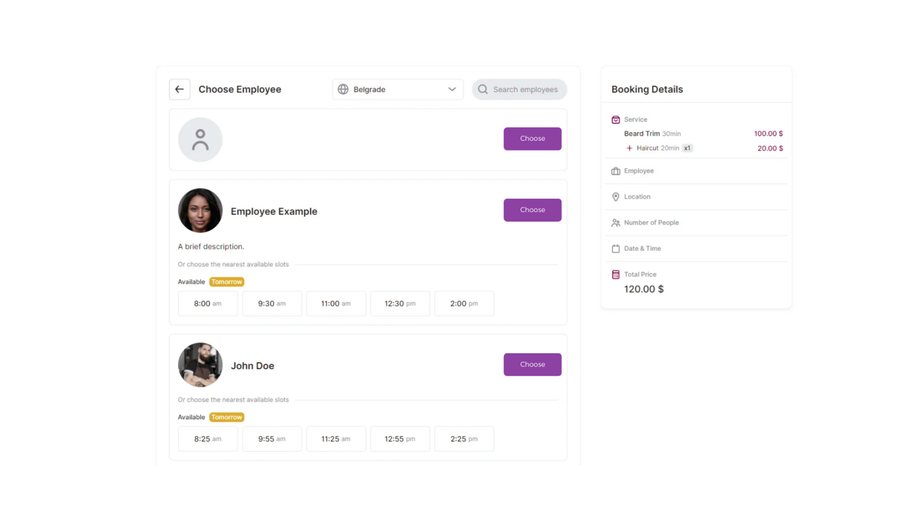Pick the 12:30 pm slot

click(x=400, y=304)
